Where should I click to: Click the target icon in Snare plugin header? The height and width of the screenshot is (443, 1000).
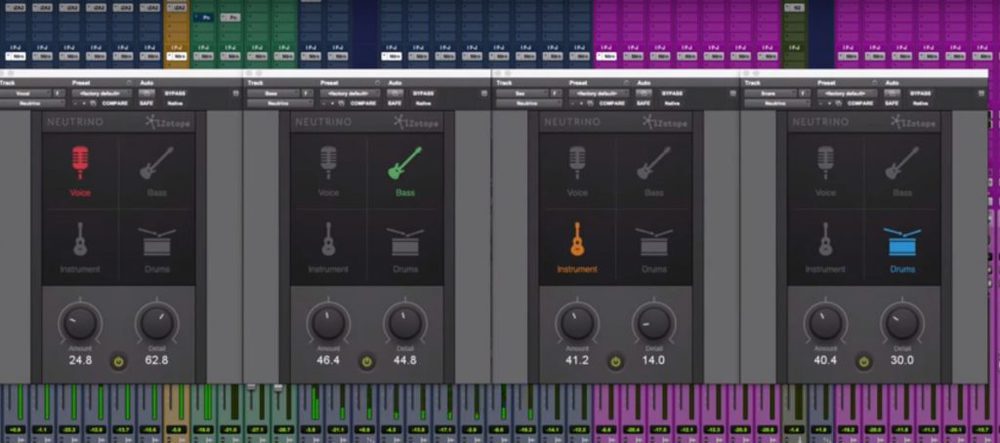[x=982, y=93]
